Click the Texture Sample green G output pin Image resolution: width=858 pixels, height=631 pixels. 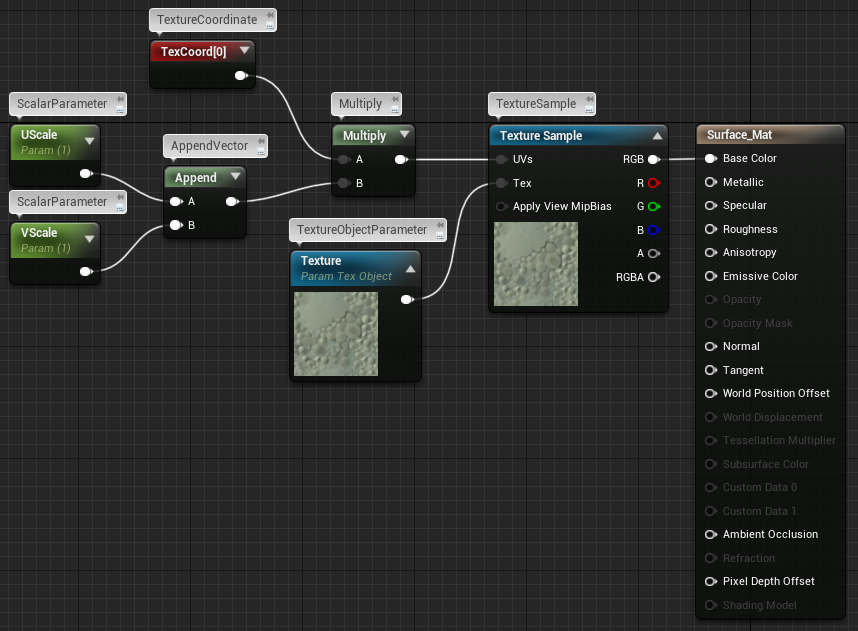coord(653,207)
